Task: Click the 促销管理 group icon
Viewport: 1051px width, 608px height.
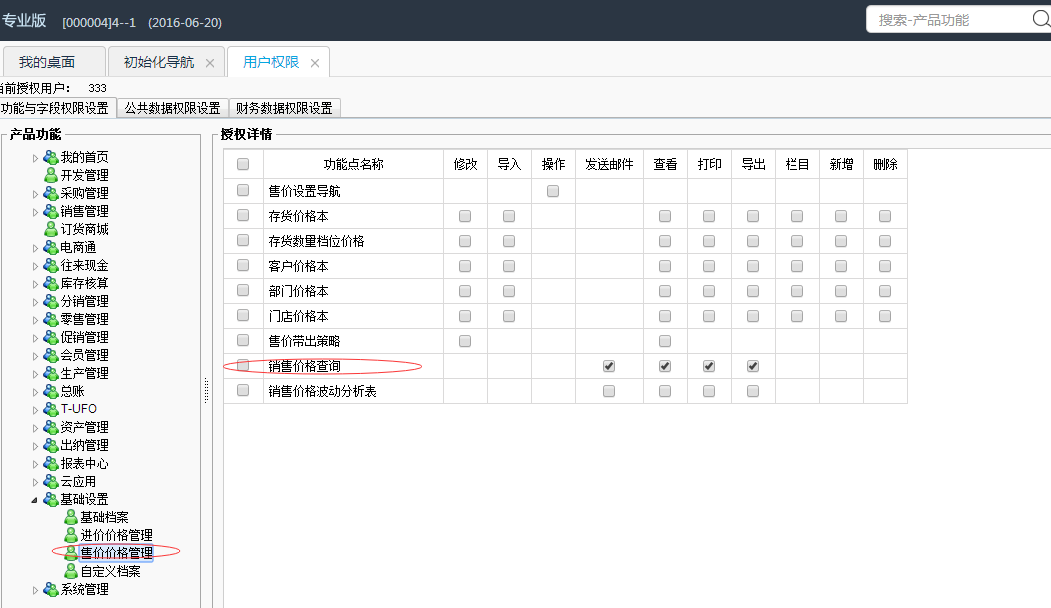Action: 50,337
